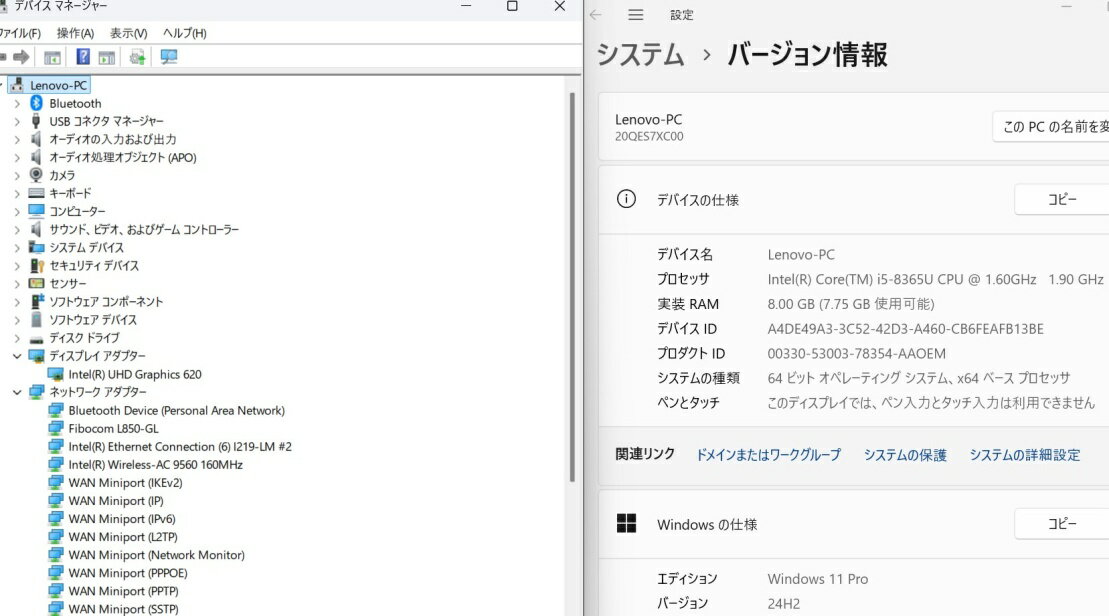Click the action pane toolbar icon
The width and height of the screenshot is (1109, 616).
coord(107,57)
